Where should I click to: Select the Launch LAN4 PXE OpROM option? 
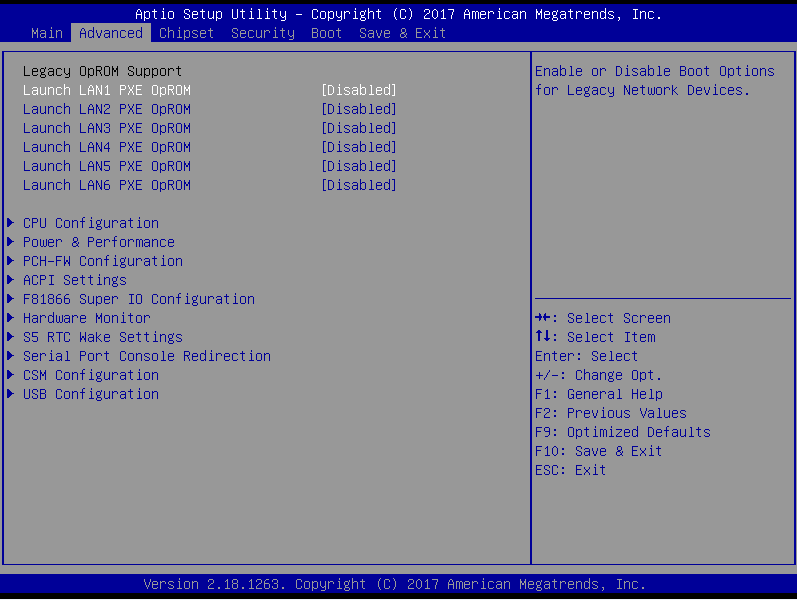tap(106, 147)
